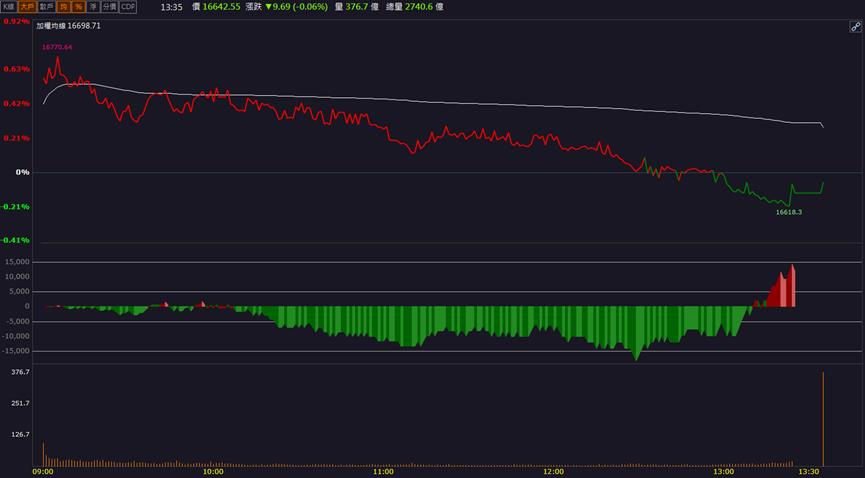The image size is (865, 478).
Task: Toggle the 大戶 indicator button
Action: (27, 7)
